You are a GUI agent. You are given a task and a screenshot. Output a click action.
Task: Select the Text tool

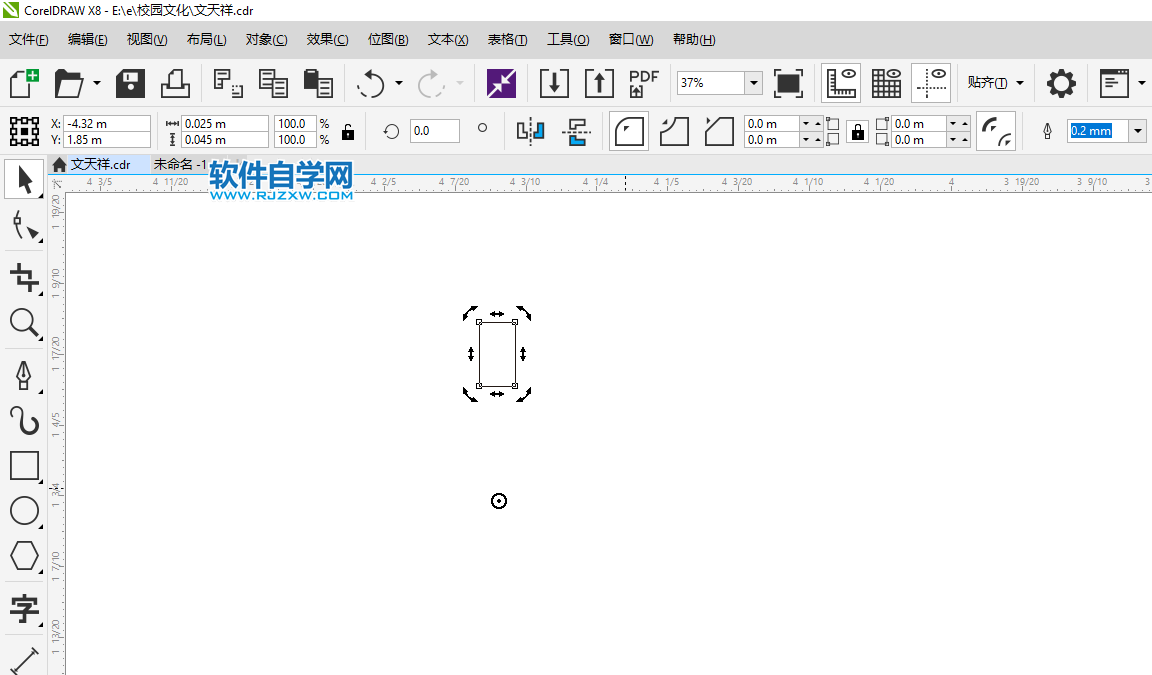tap(24, 609)
